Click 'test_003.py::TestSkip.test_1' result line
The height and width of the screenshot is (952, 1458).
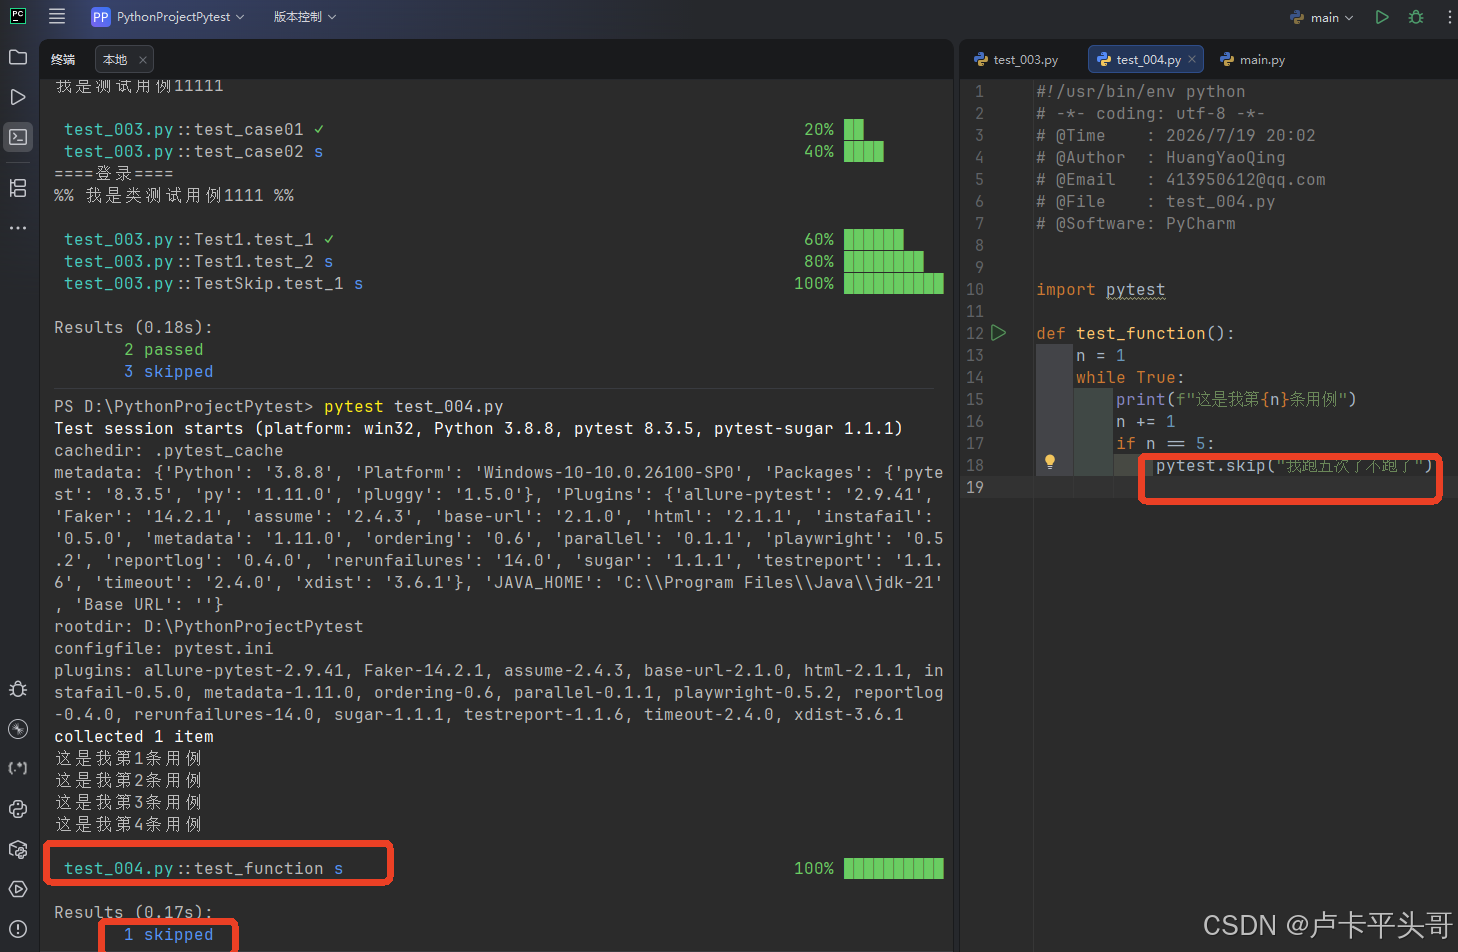tap(214, 284)
